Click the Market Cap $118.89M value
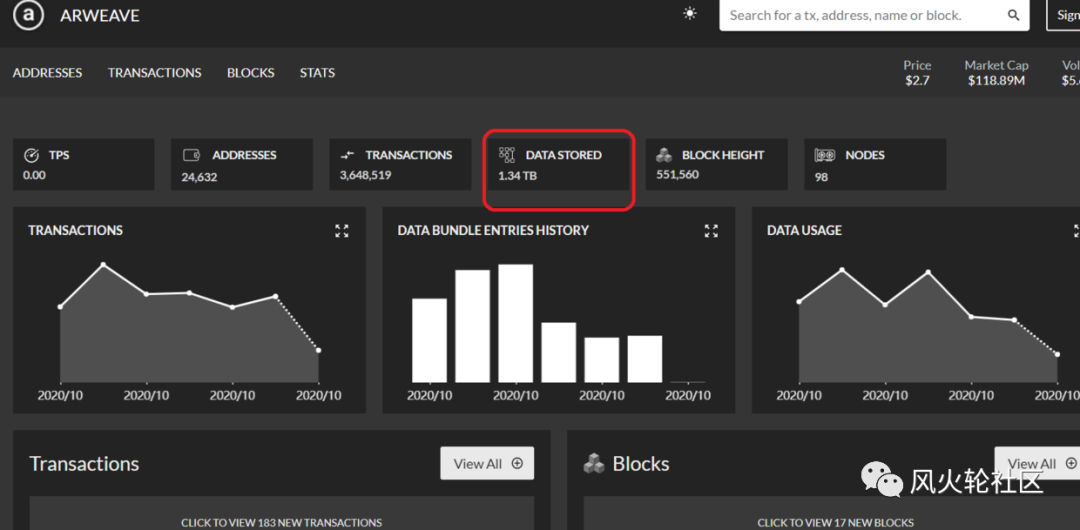Screen dimensions: 1080x530 pos(996,81)
